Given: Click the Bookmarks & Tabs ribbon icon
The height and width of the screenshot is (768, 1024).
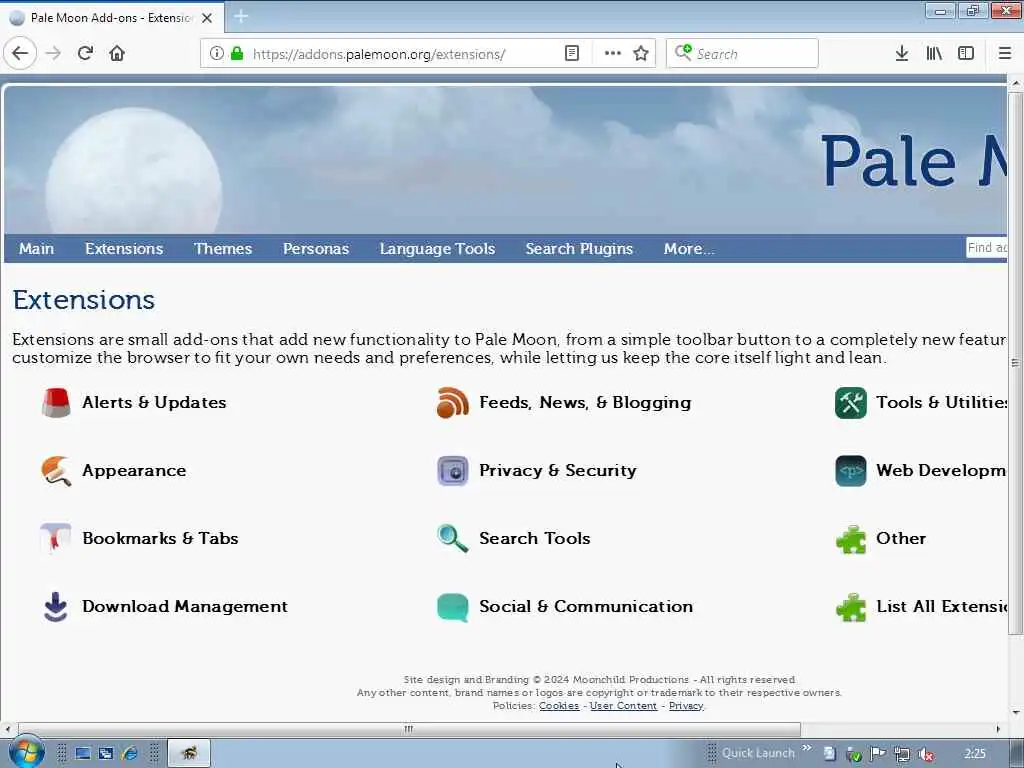Looking at the screenshot, I should tap(56, 539).
